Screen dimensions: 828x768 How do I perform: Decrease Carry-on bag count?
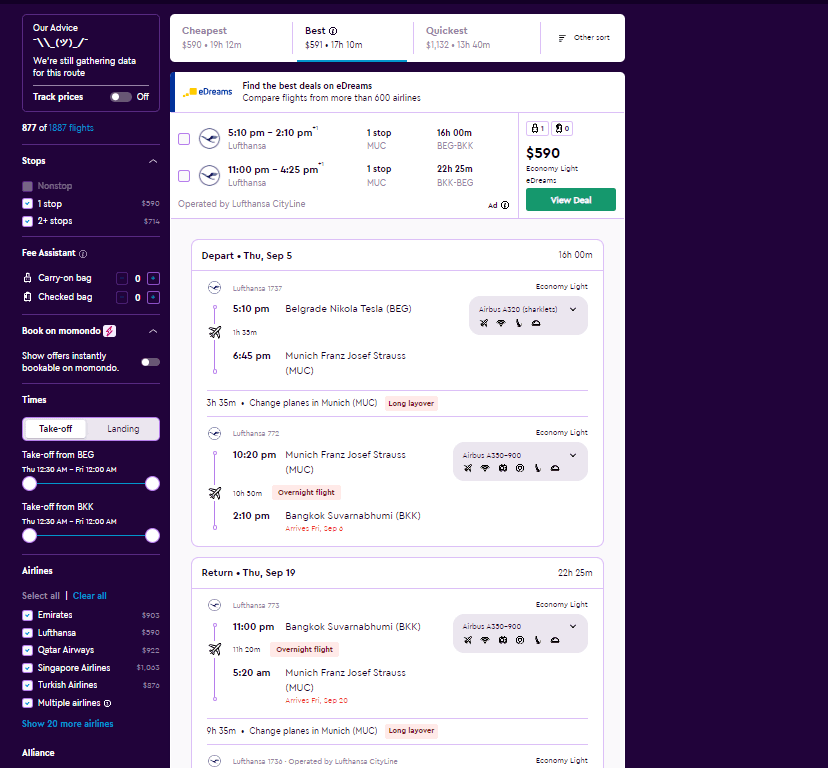(122, 278)
